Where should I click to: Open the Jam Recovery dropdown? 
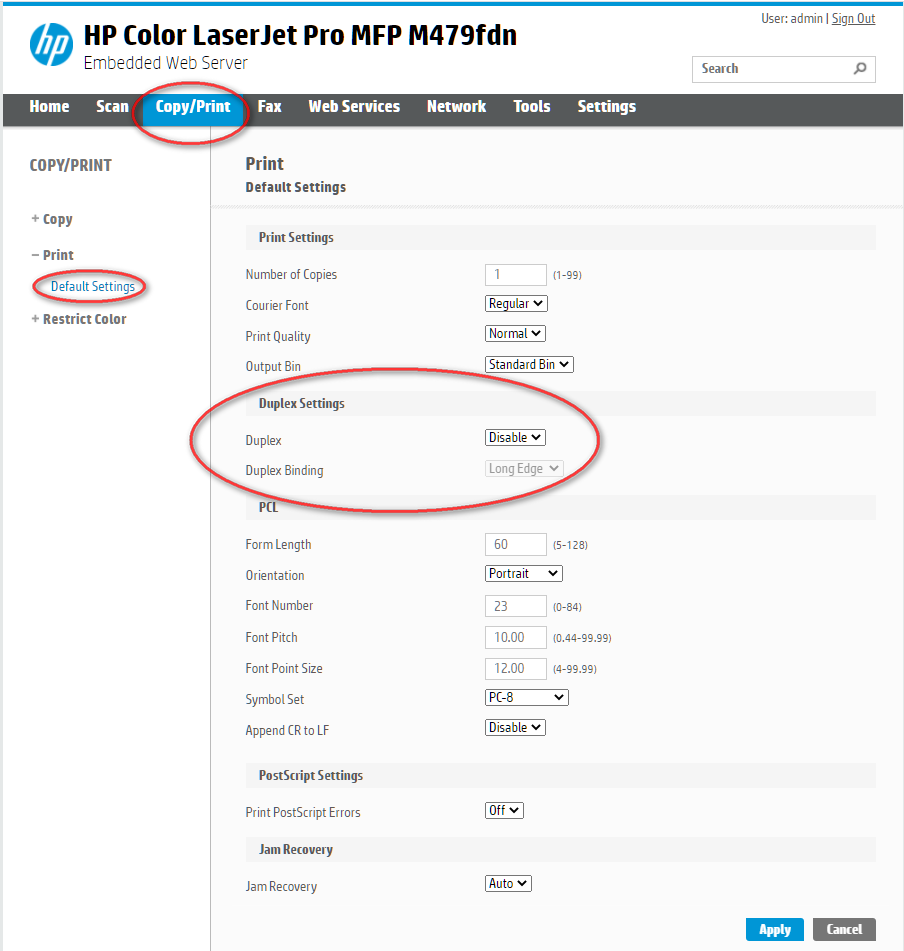(507, 883)
